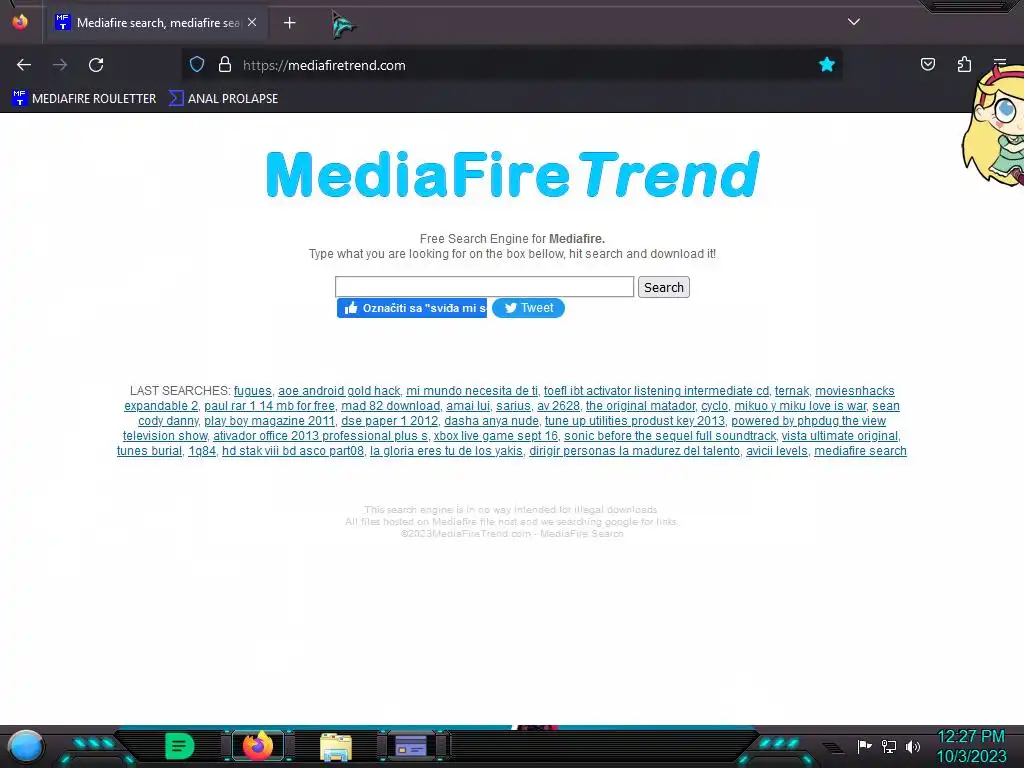Image resolution: width=1024 pixels, height=768 pixels.
Task: Go back with the browser back arrow
Action: tap(24, 65)
